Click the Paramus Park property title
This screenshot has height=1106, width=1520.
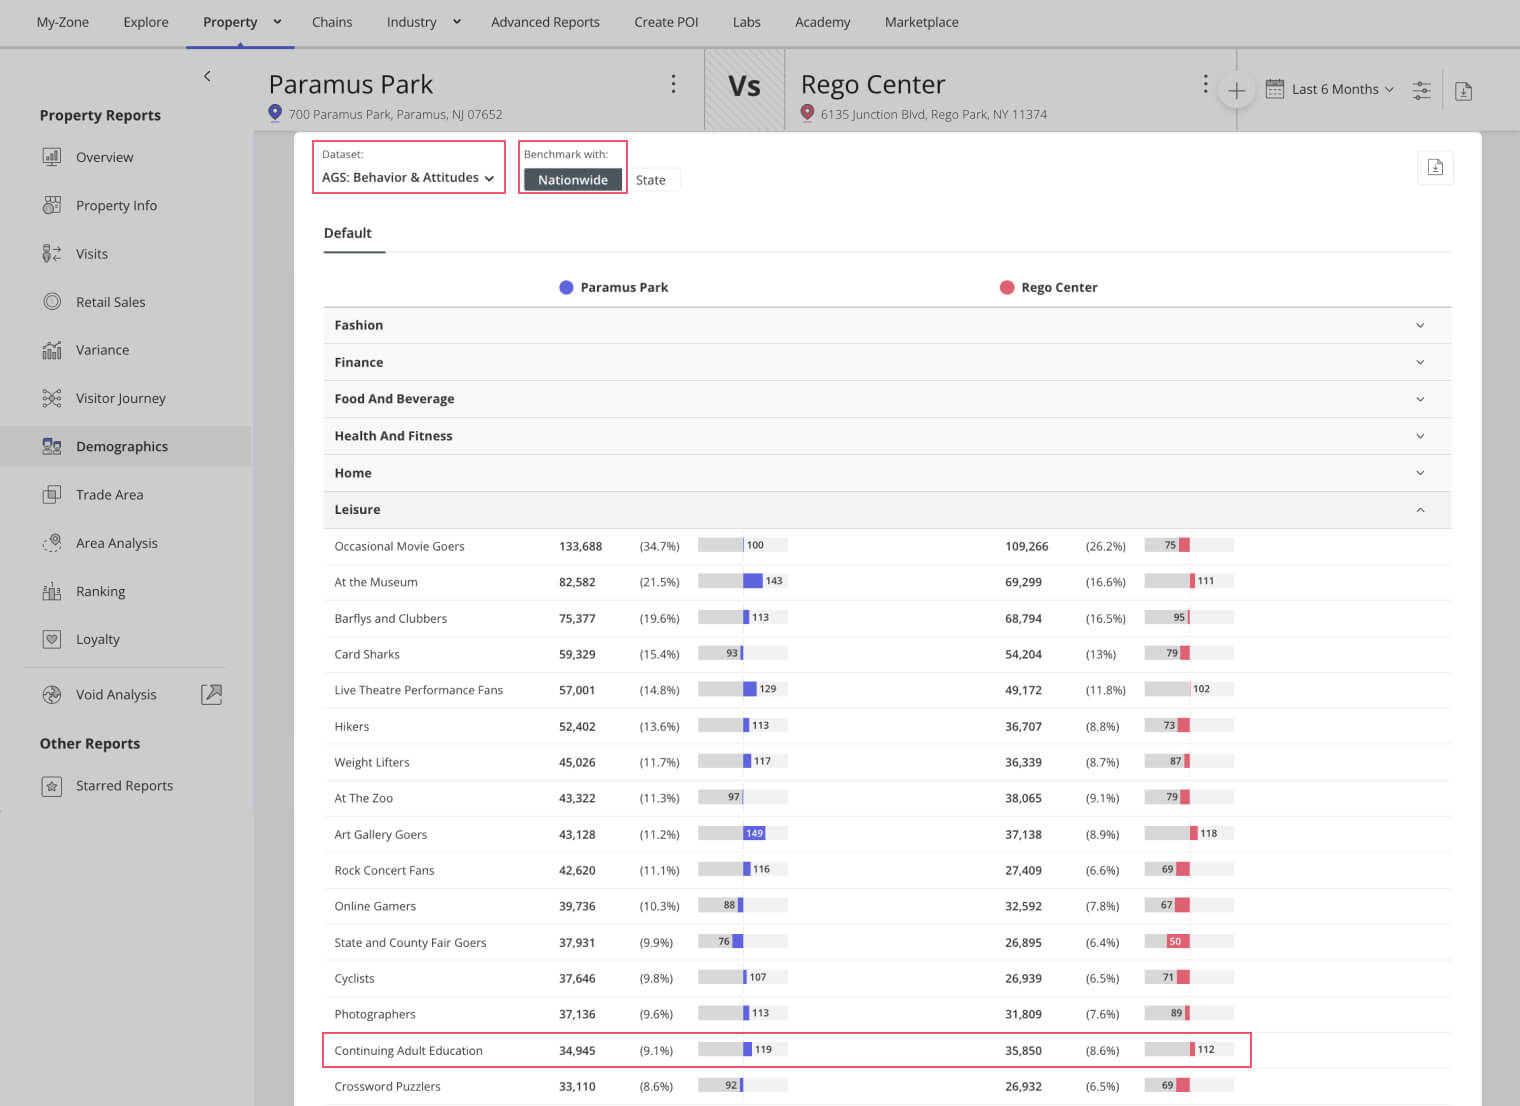tap(351, 85)
